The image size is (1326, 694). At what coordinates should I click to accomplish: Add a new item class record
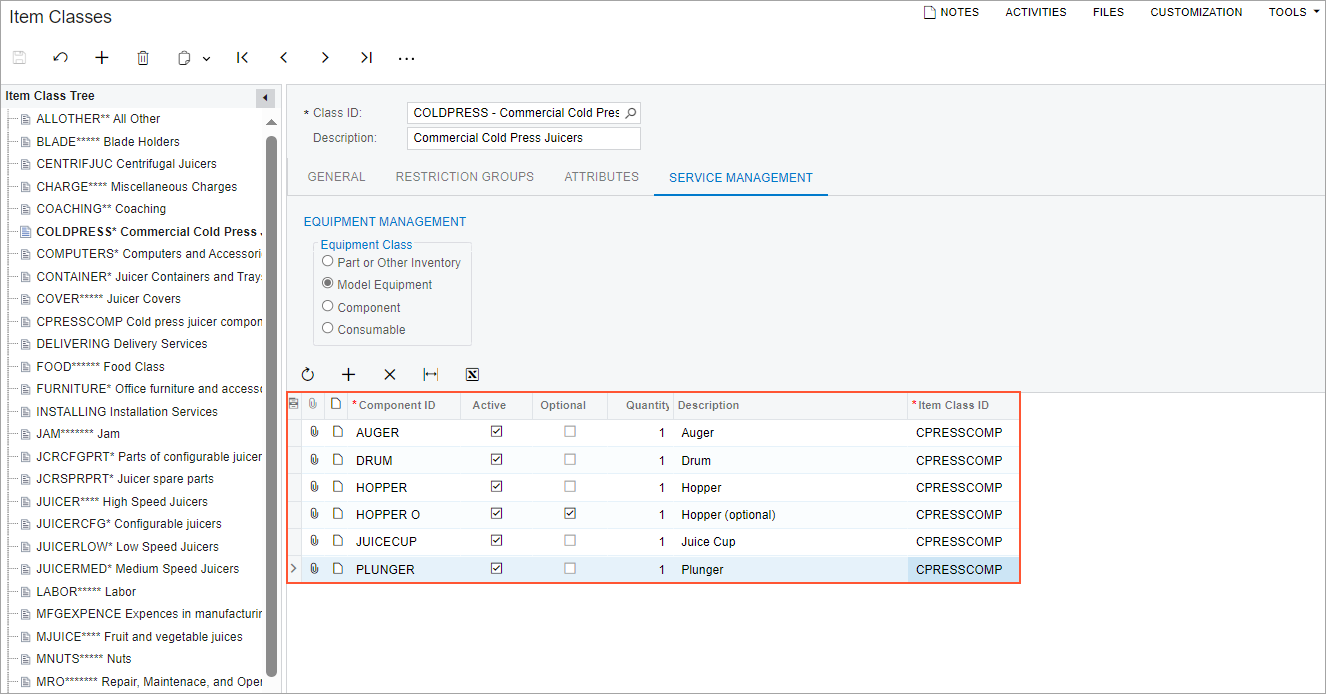coord(102,58)
